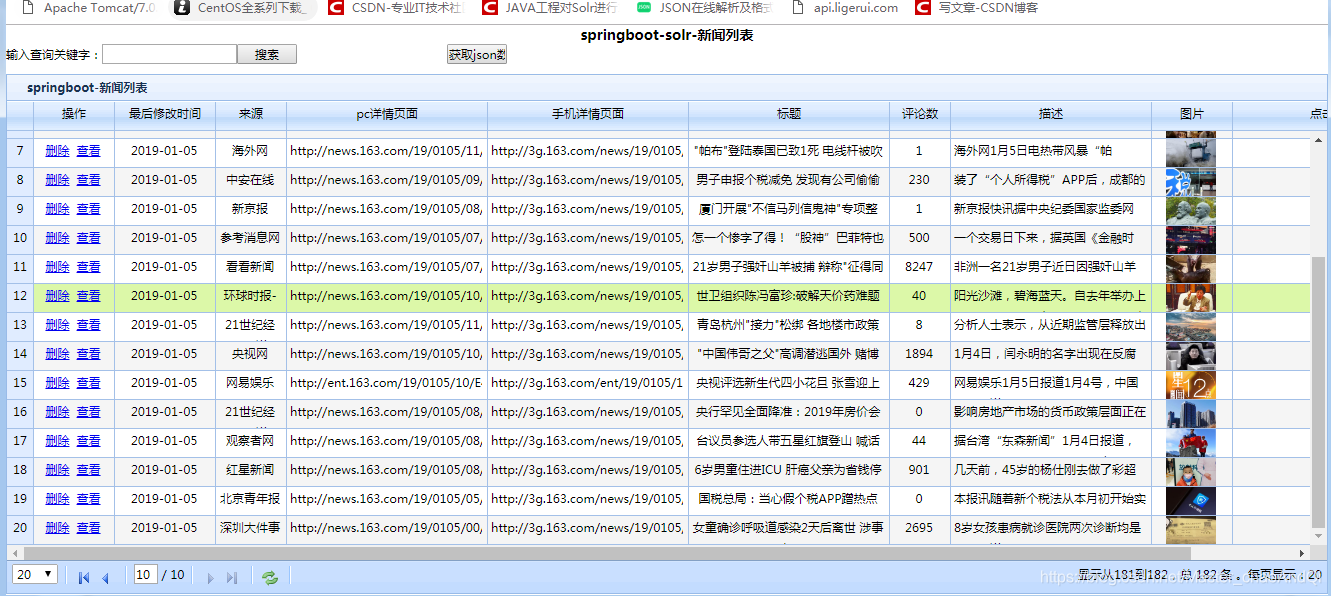Select source cell 央视网 in row 14
1331x596 pixels.
tap(251, 354)
